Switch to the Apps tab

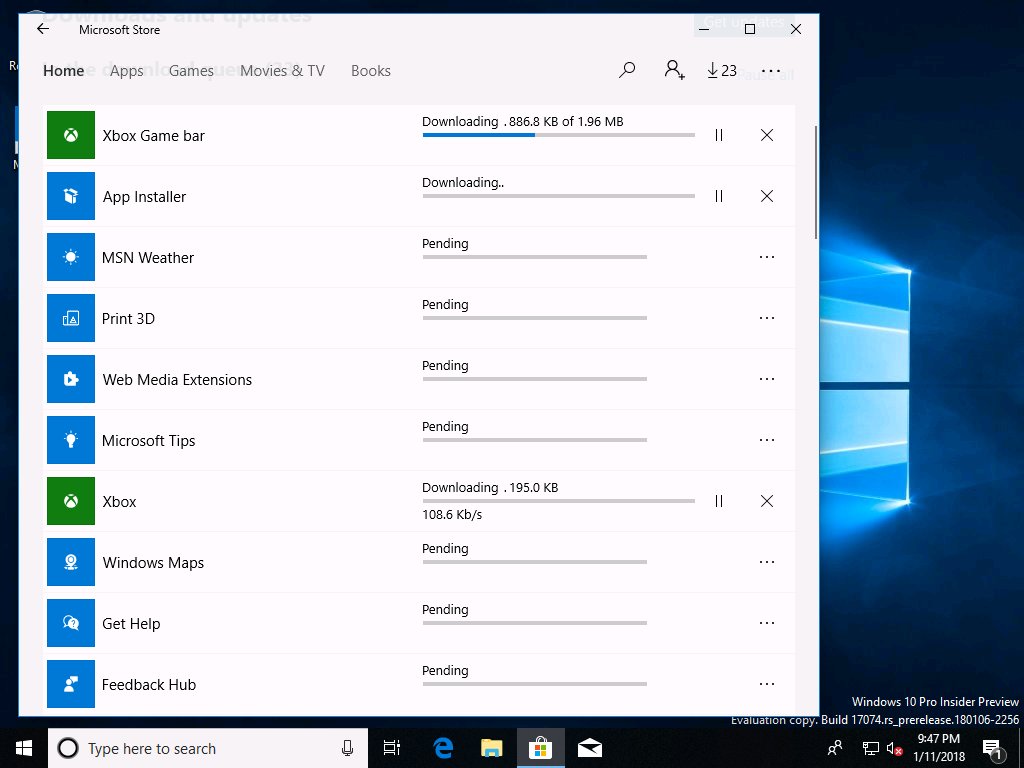click(x=127, y=71)
